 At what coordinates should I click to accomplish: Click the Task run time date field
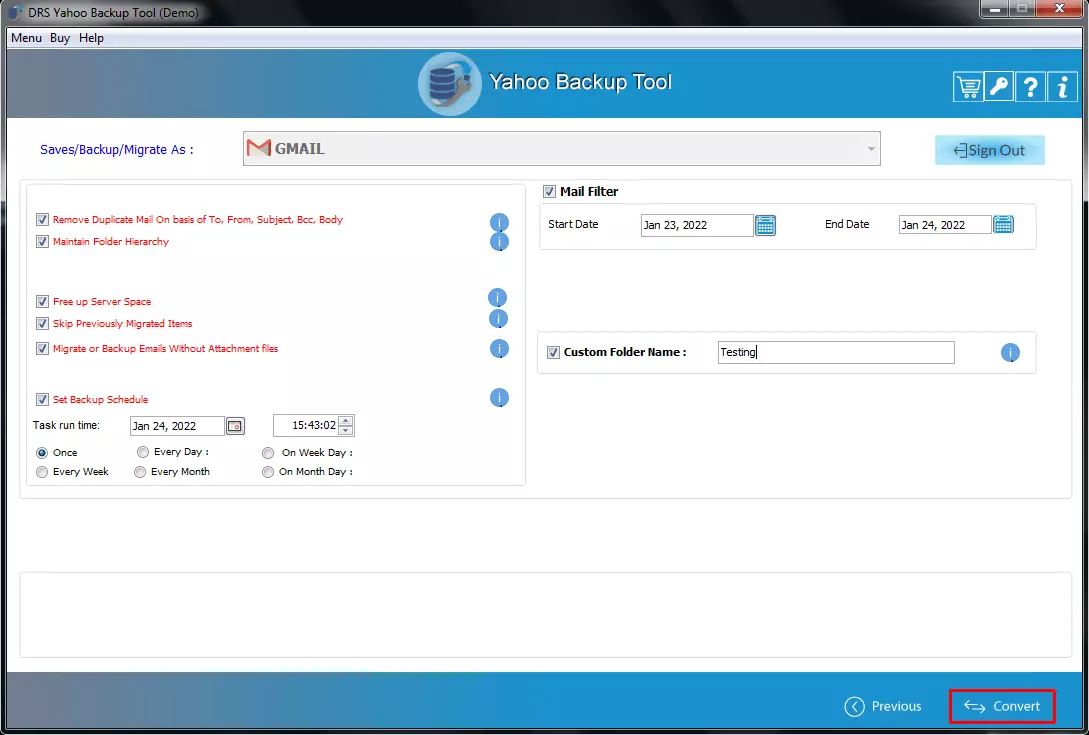[177, 426]
